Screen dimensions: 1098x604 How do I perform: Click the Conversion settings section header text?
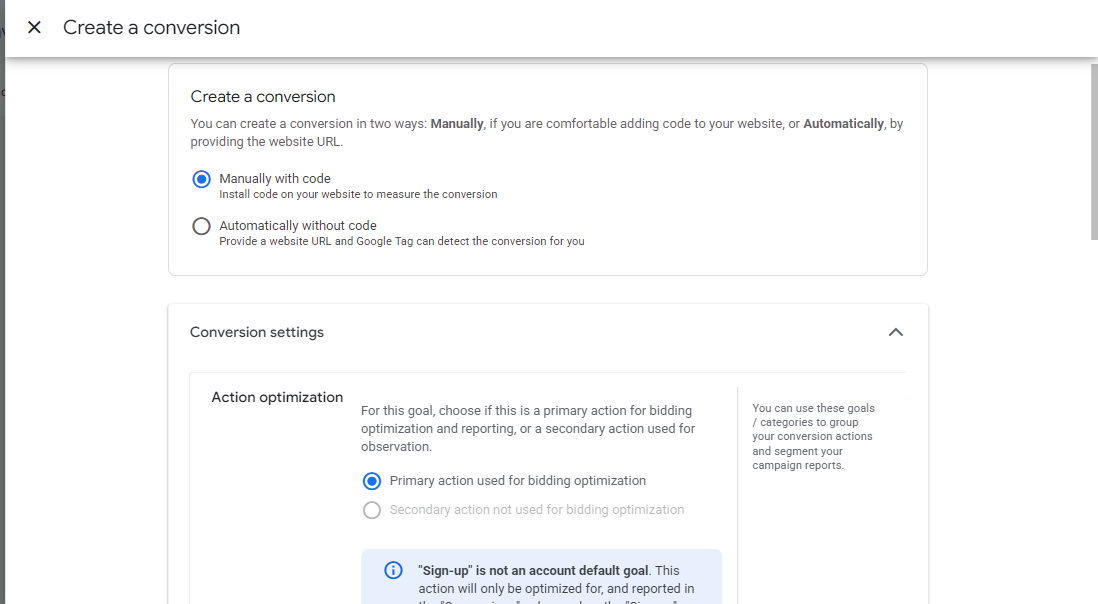(257, 332)
